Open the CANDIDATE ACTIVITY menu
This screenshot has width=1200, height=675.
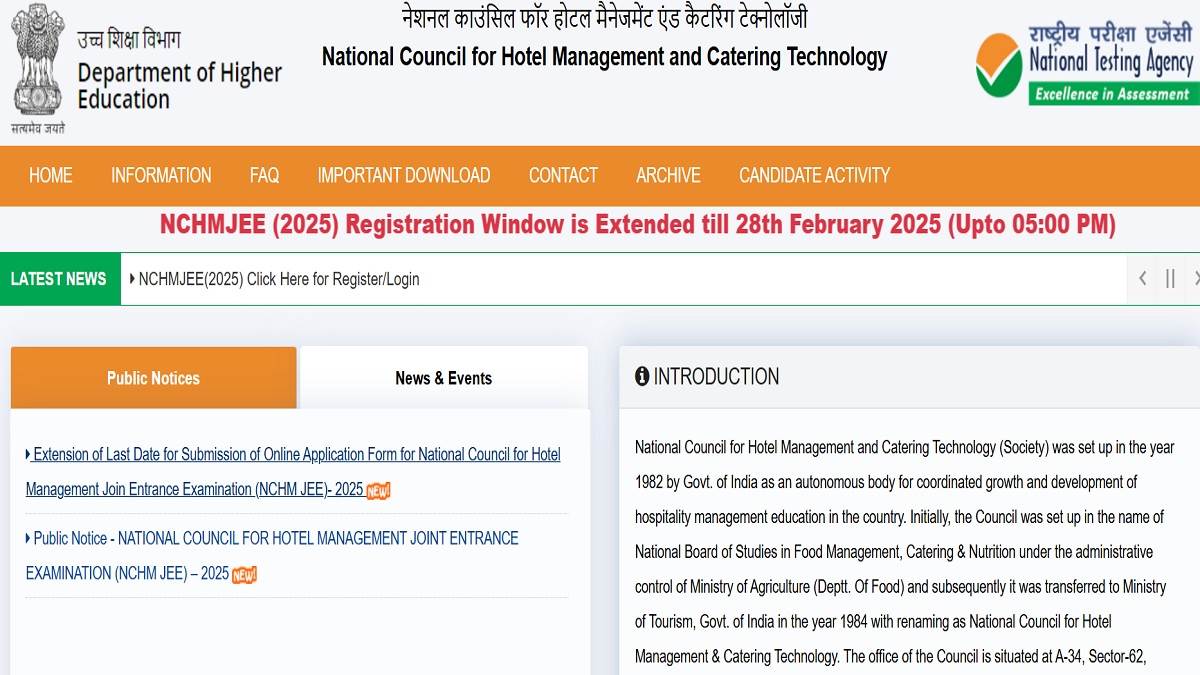(814, 175)
